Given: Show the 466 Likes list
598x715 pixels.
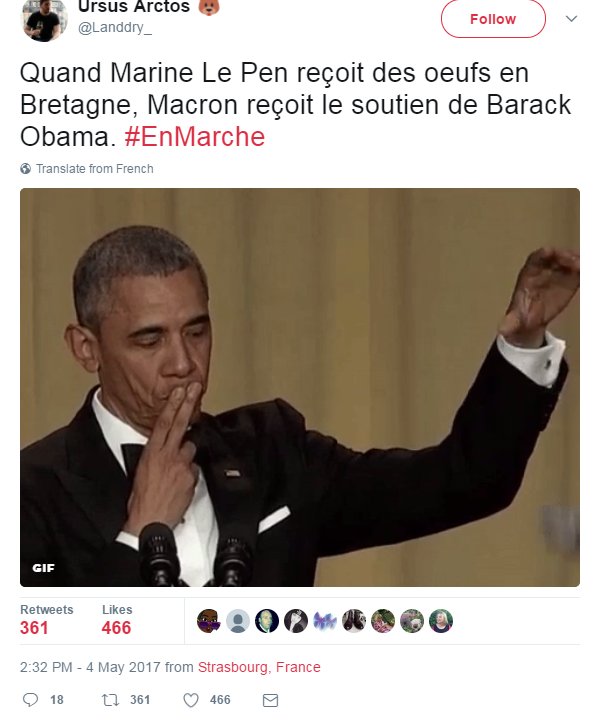Looking at the screenshot, I should 117,620.
